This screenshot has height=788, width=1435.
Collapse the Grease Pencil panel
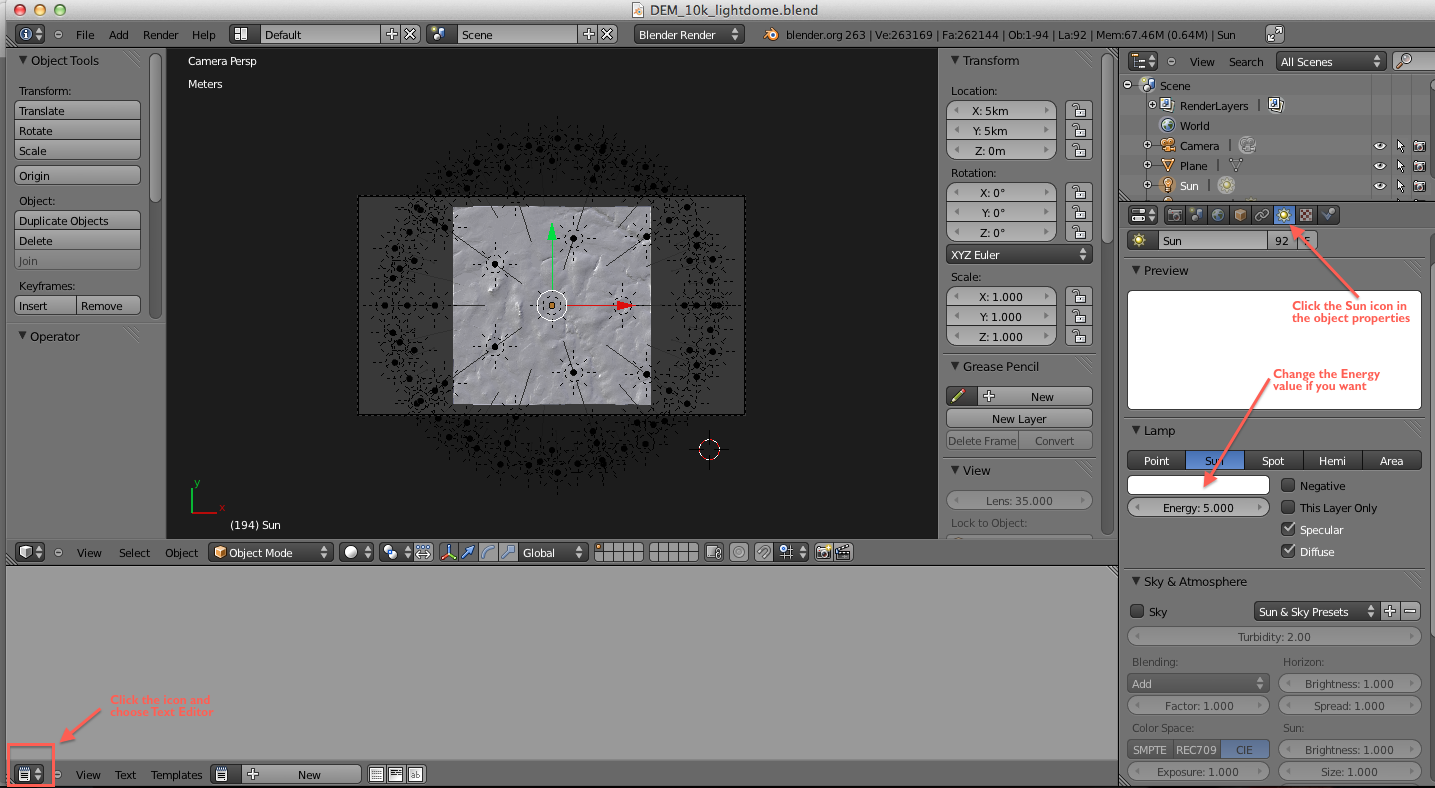[955, 366]
